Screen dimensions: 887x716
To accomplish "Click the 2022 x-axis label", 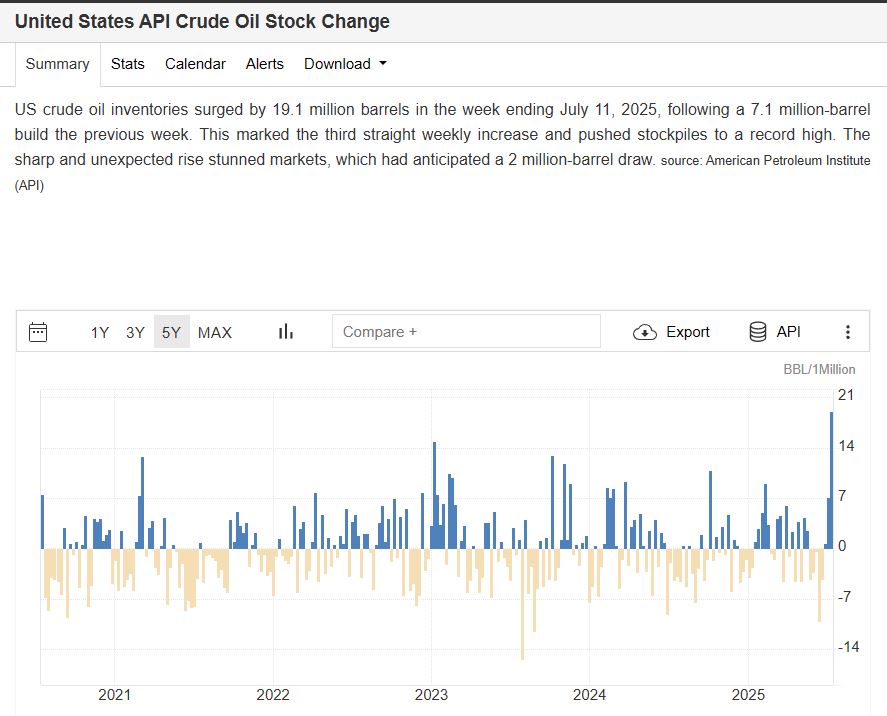I will [x=273, y=695].
